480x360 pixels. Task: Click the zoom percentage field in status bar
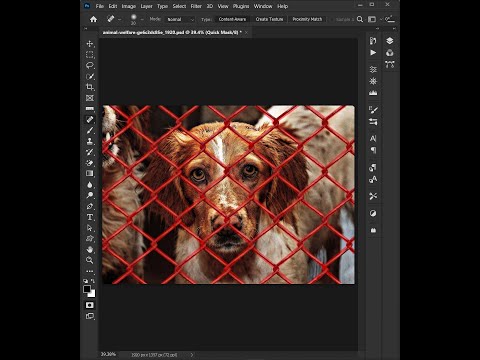[109, 354]
